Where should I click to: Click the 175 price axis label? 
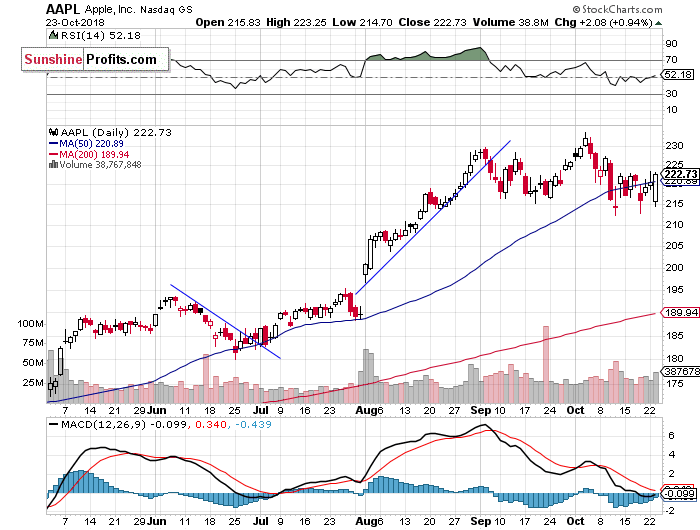(x=674, y=383)
